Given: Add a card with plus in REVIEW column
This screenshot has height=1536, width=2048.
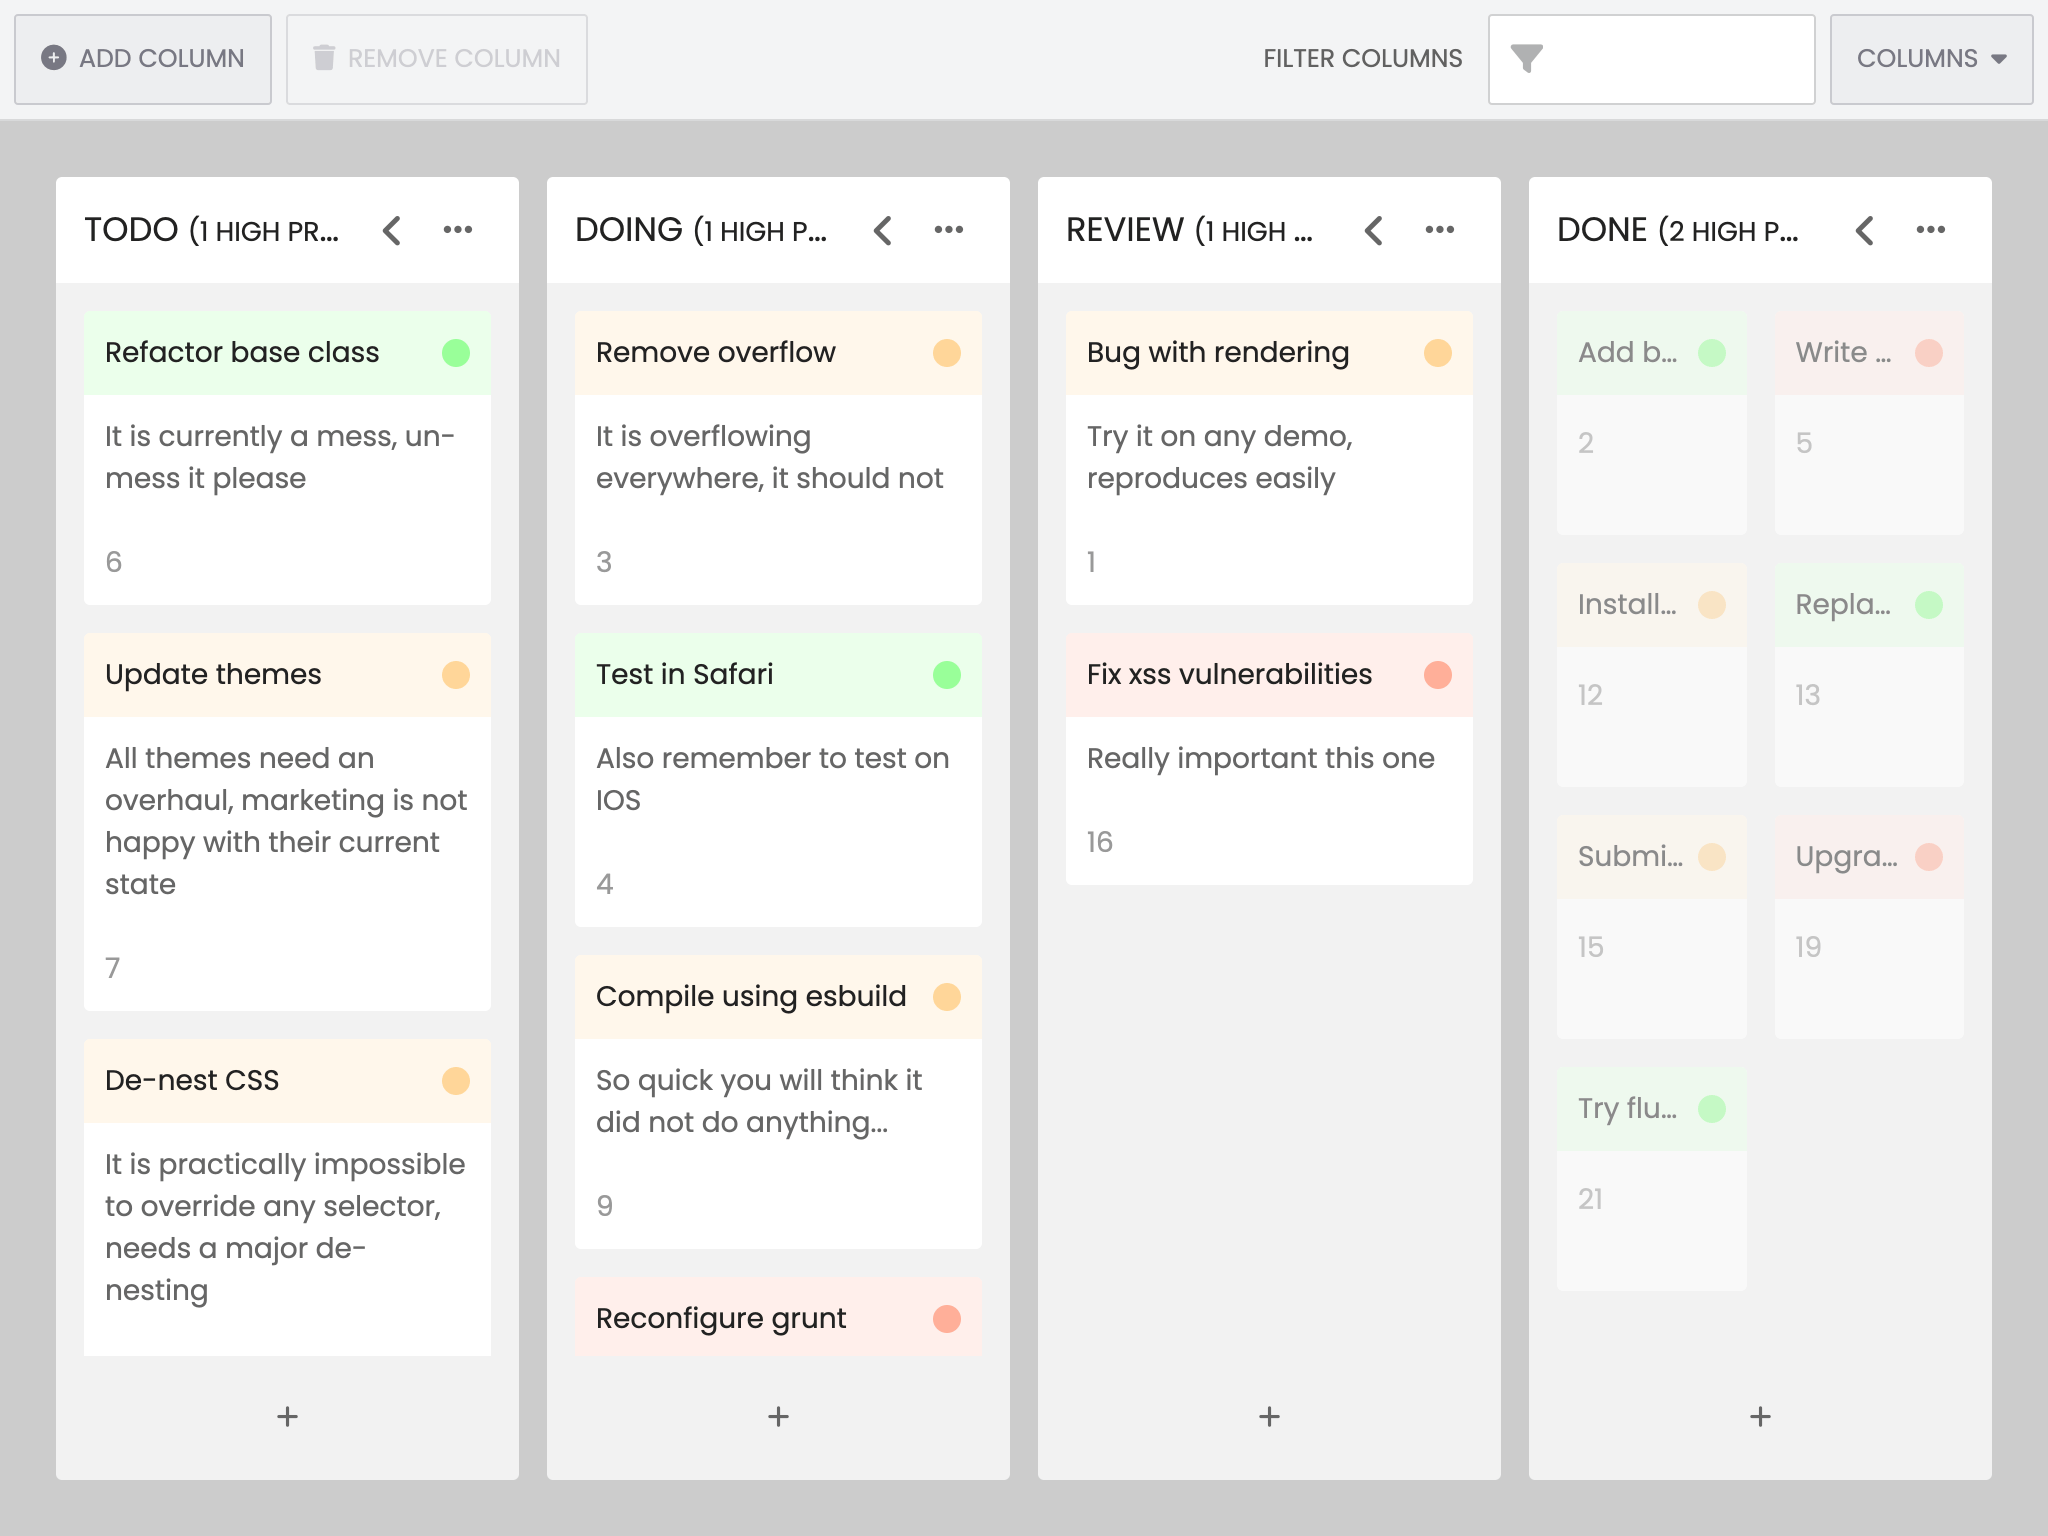Looking at the screenshot, I should 1269,1417.
